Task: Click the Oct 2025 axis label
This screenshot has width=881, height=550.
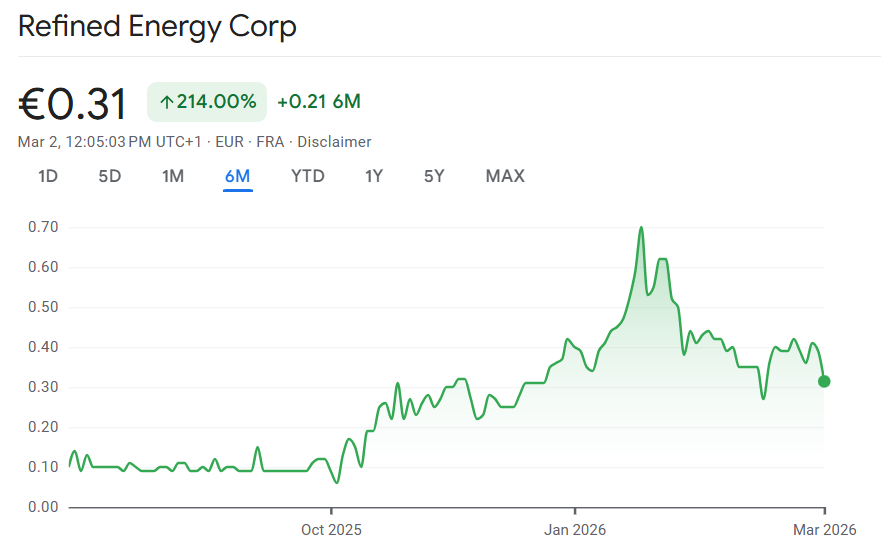Action: tap(331, 527)
